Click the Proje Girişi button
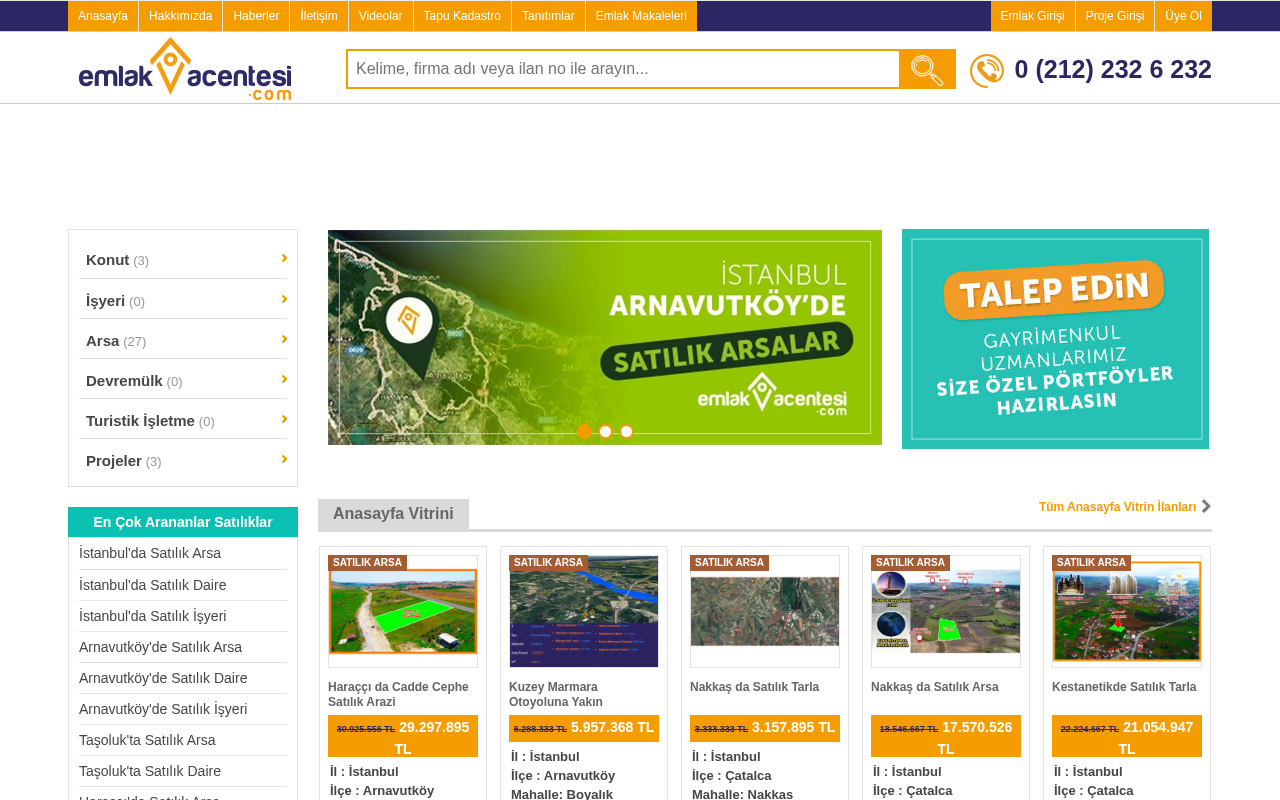The image size is (1280, 800). (1115, 16)
